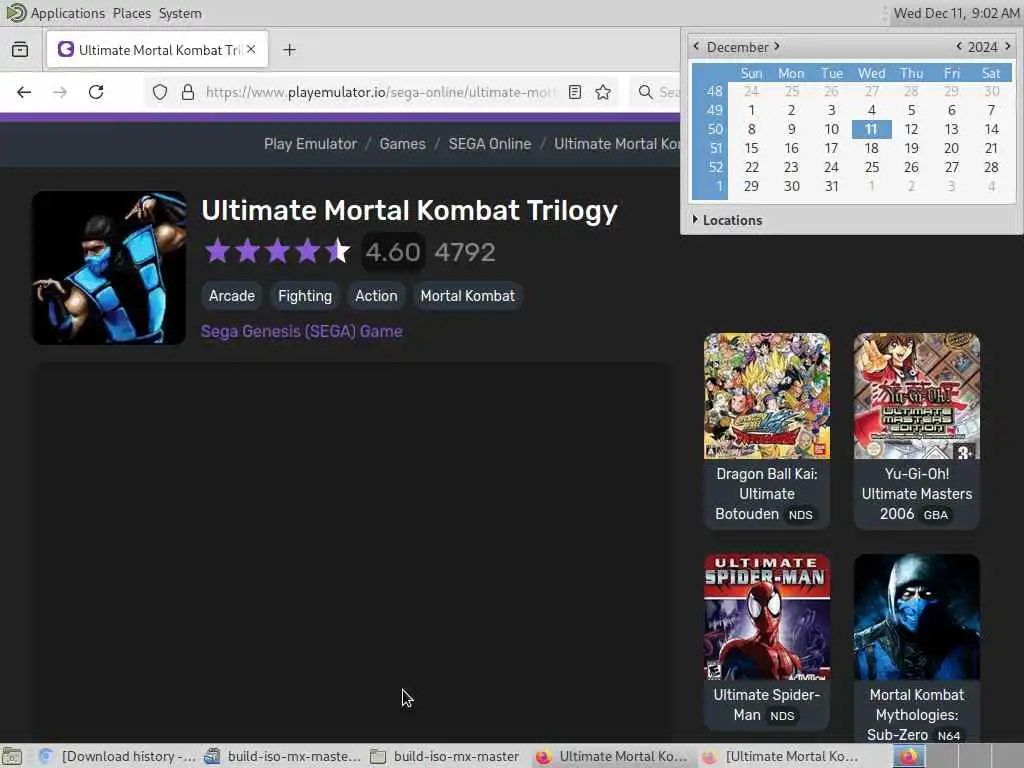This screenshot has height=768, width=1024.
Task: Go back to the previous page
Action: 24,92
